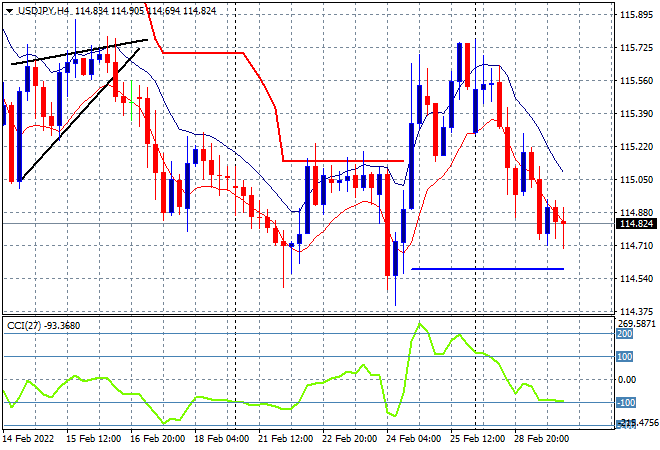Click the 114.540 price axis label

pyautogui.click(x=636, y=278)
